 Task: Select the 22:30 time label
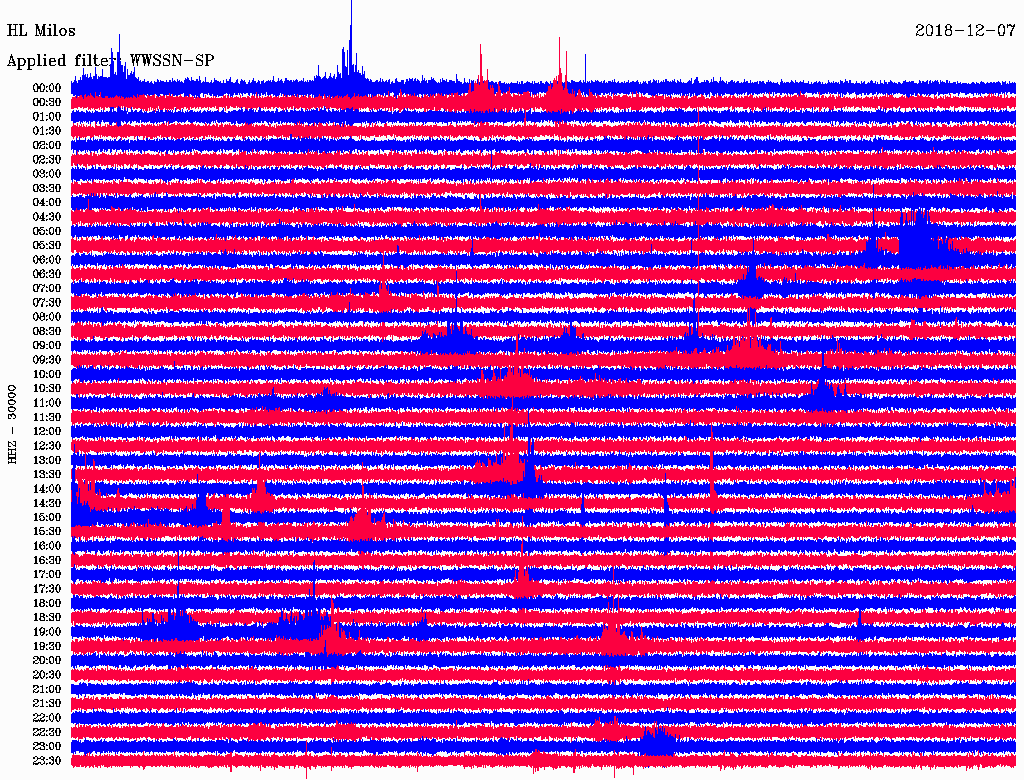coord(47,732)
